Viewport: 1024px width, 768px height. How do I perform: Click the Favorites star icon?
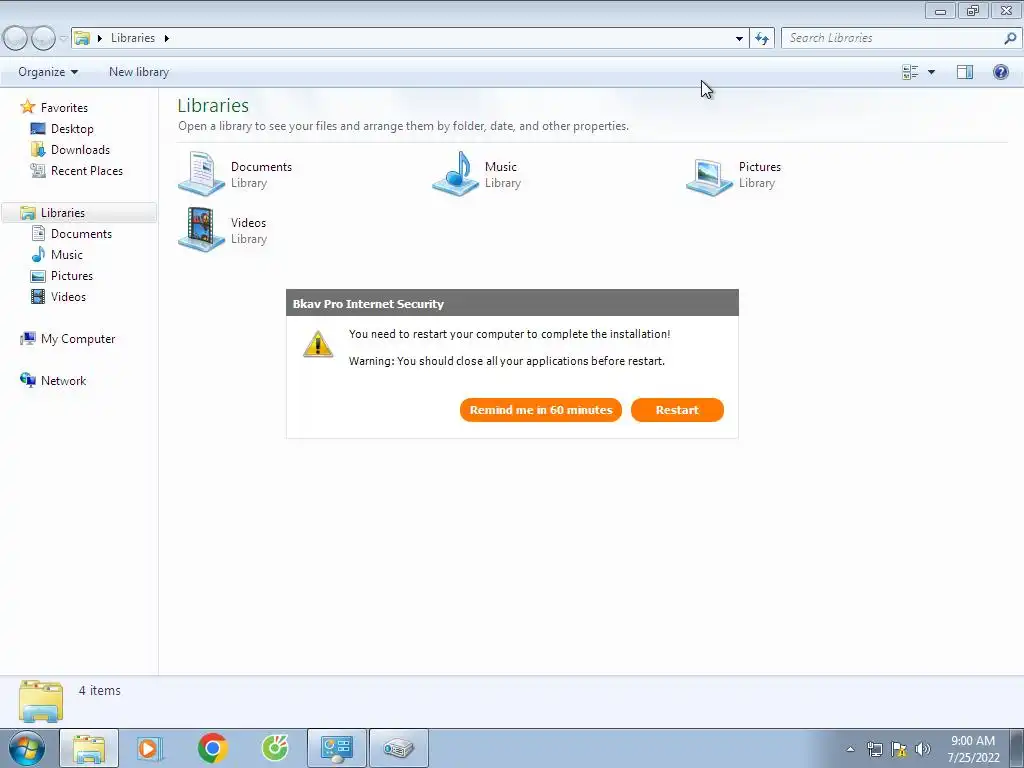coord(27,106)
